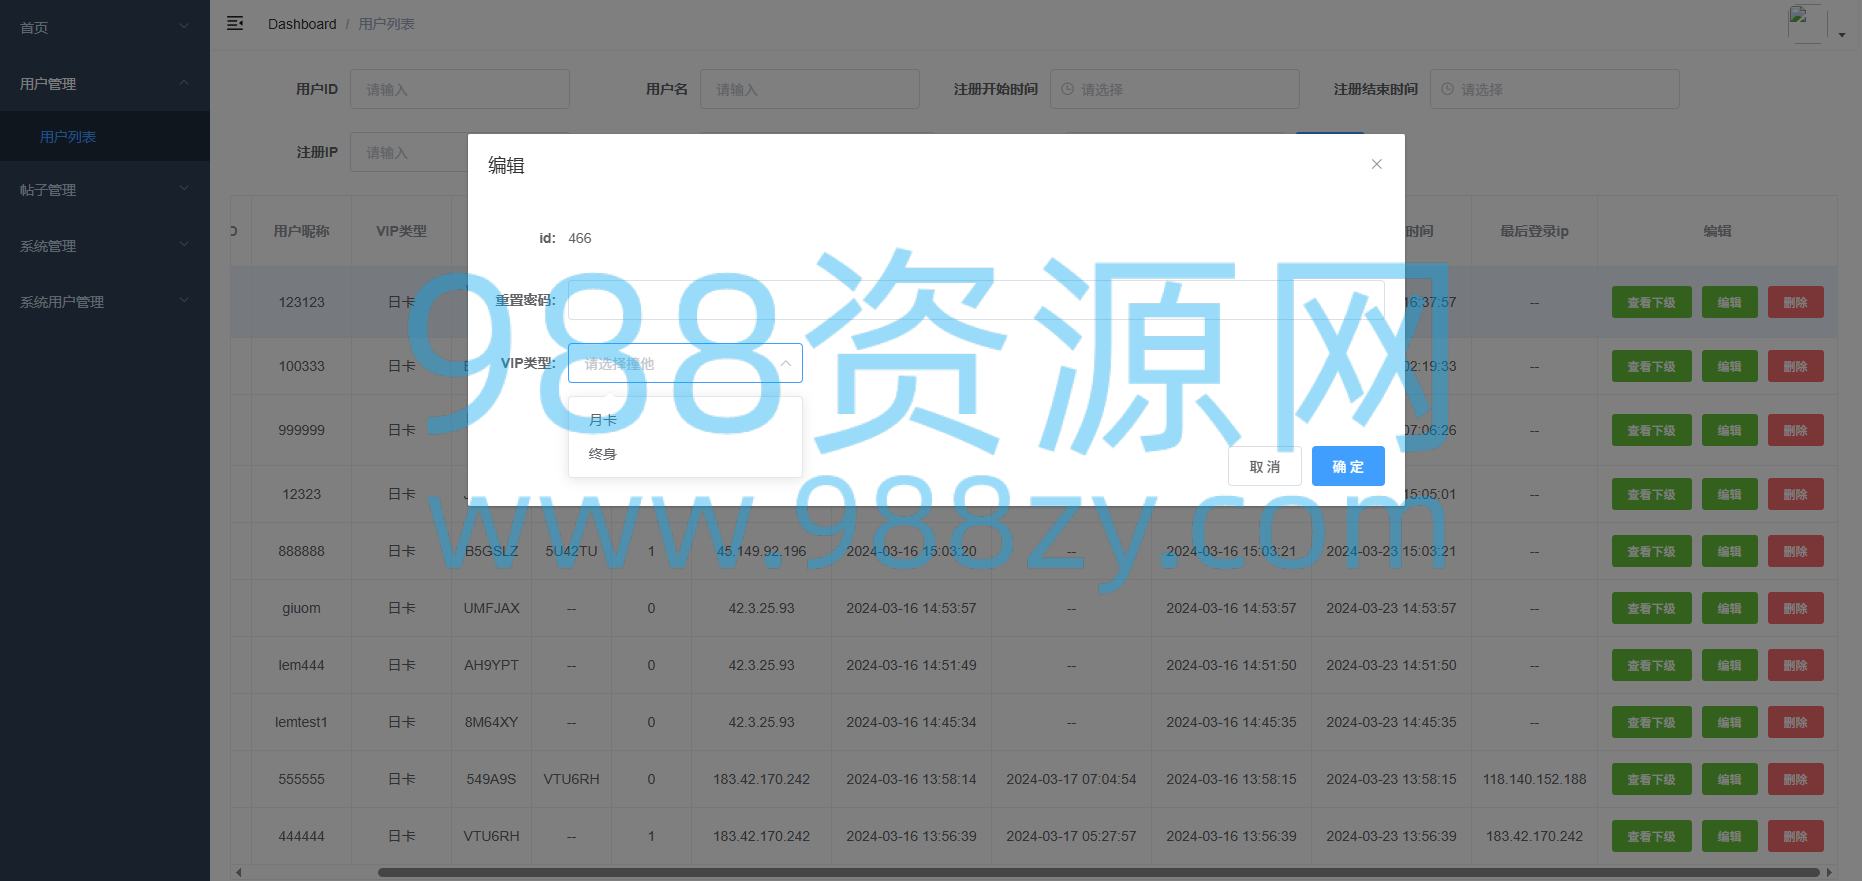Image resolution: width=1862 pixels, height=881 pixels.
Task: Click username cell lemtest1
Action: (x=301, y=722)
